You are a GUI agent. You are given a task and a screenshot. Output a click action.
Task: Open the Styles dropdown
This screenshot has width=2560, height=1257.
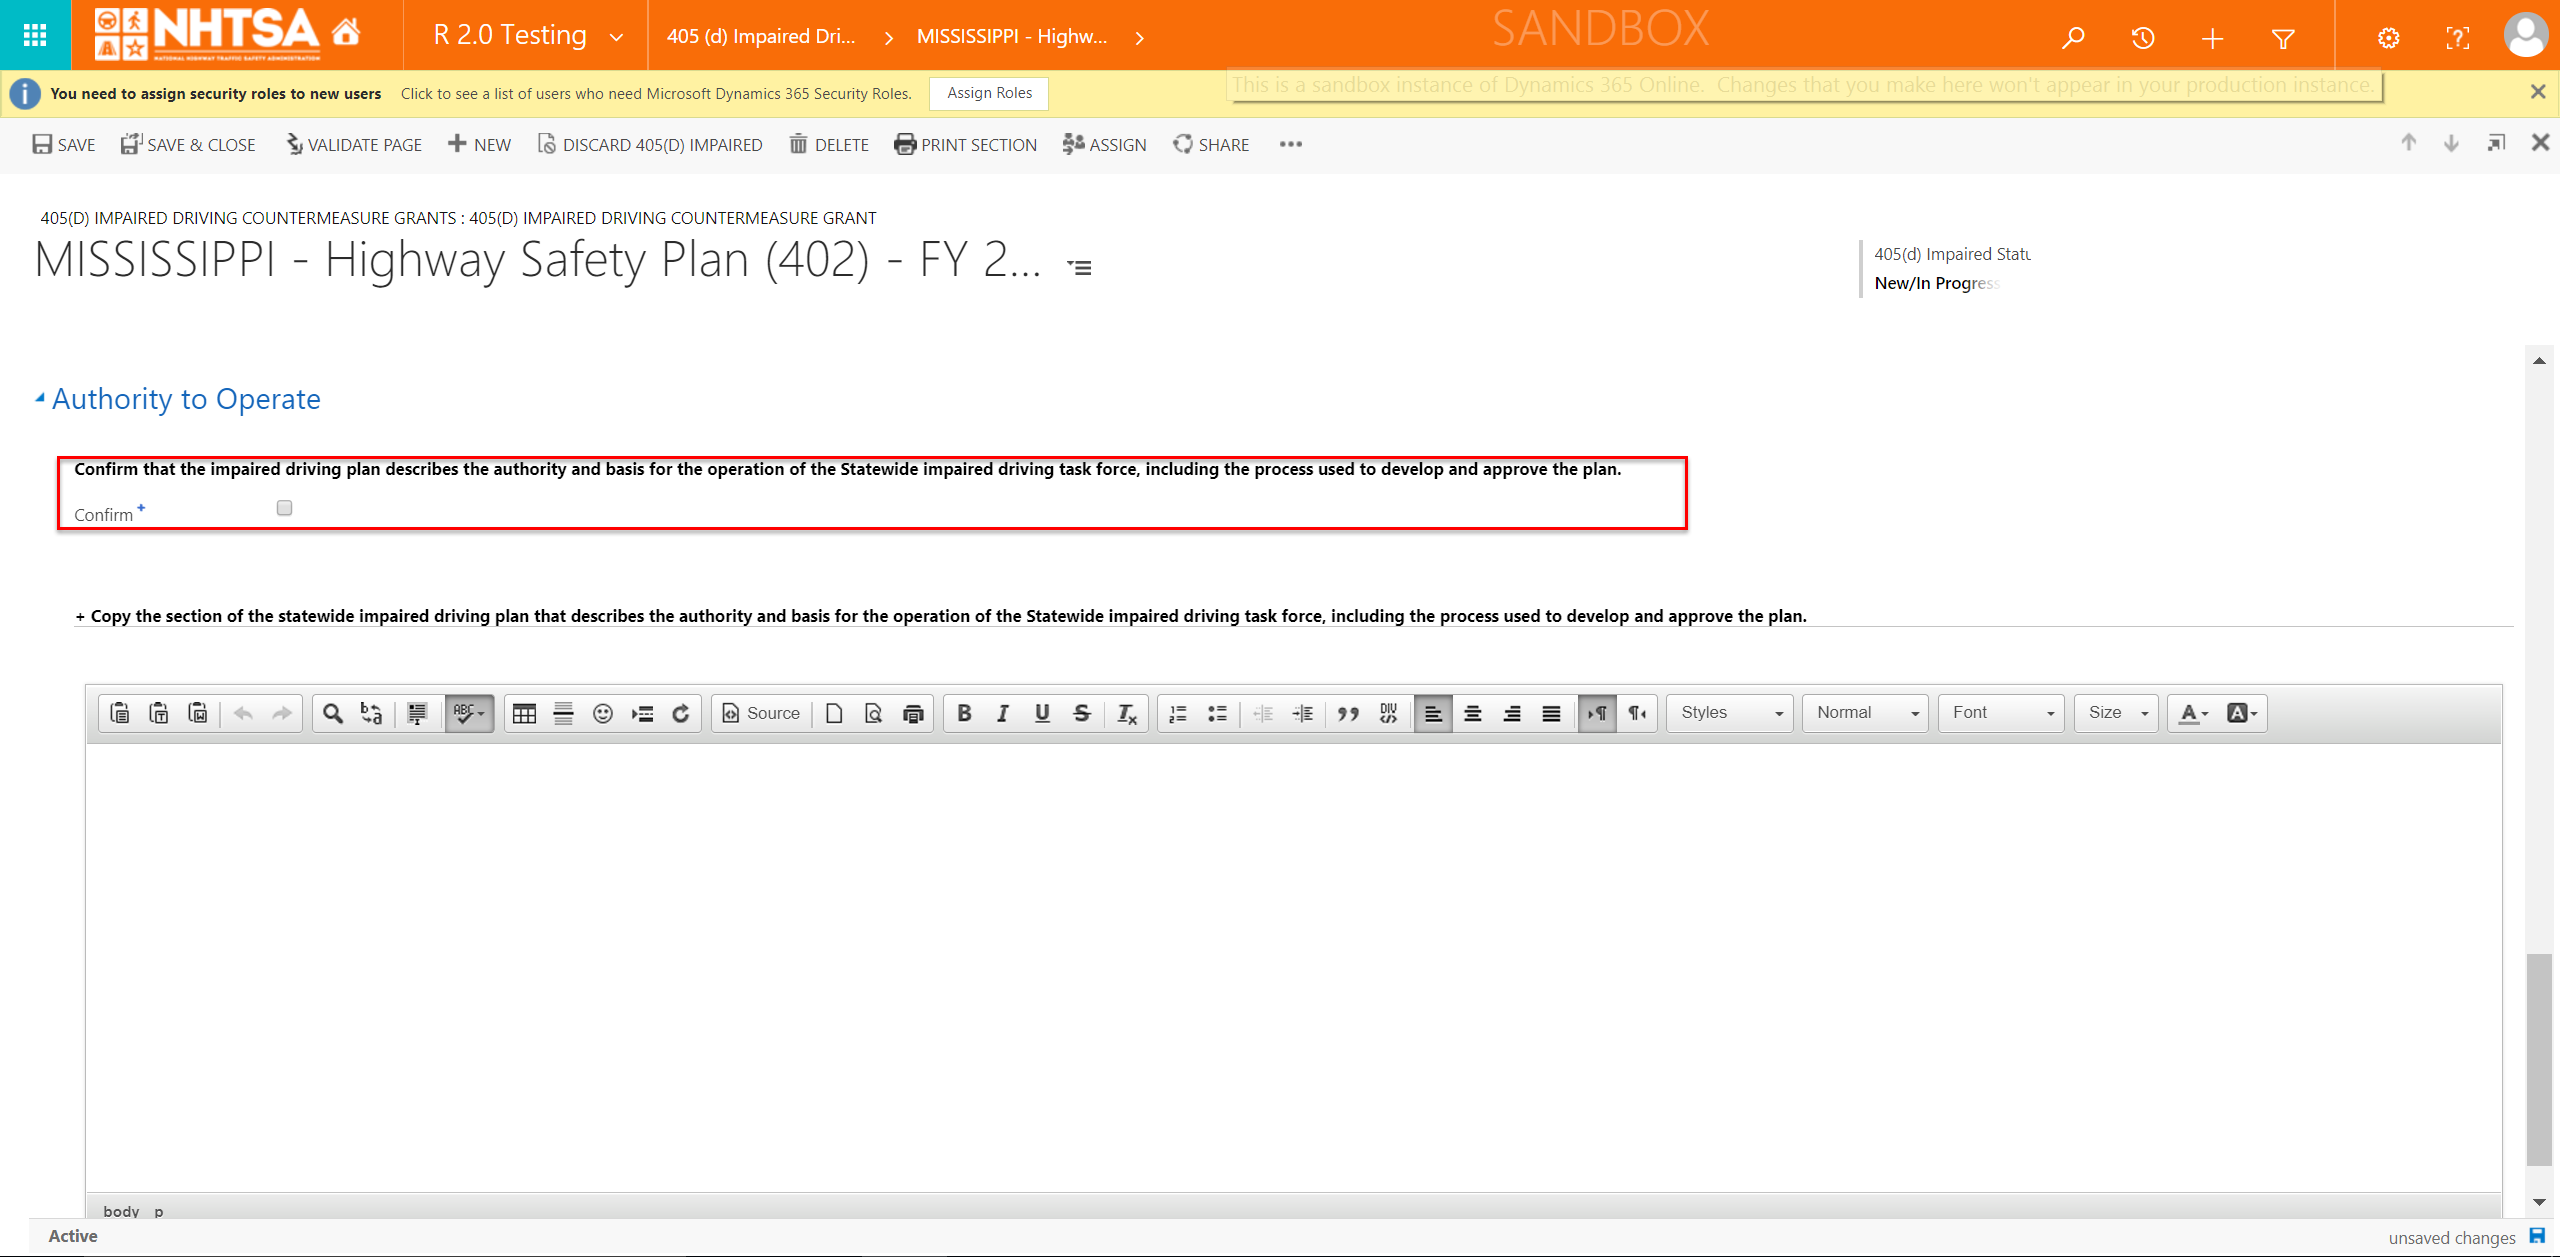pos(1730,713)
